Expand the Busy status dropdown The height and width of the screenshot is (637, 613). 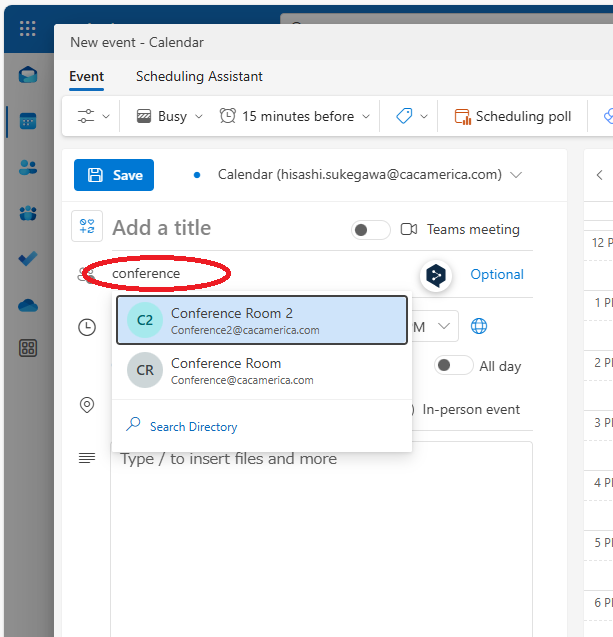[x=169, y=116]
